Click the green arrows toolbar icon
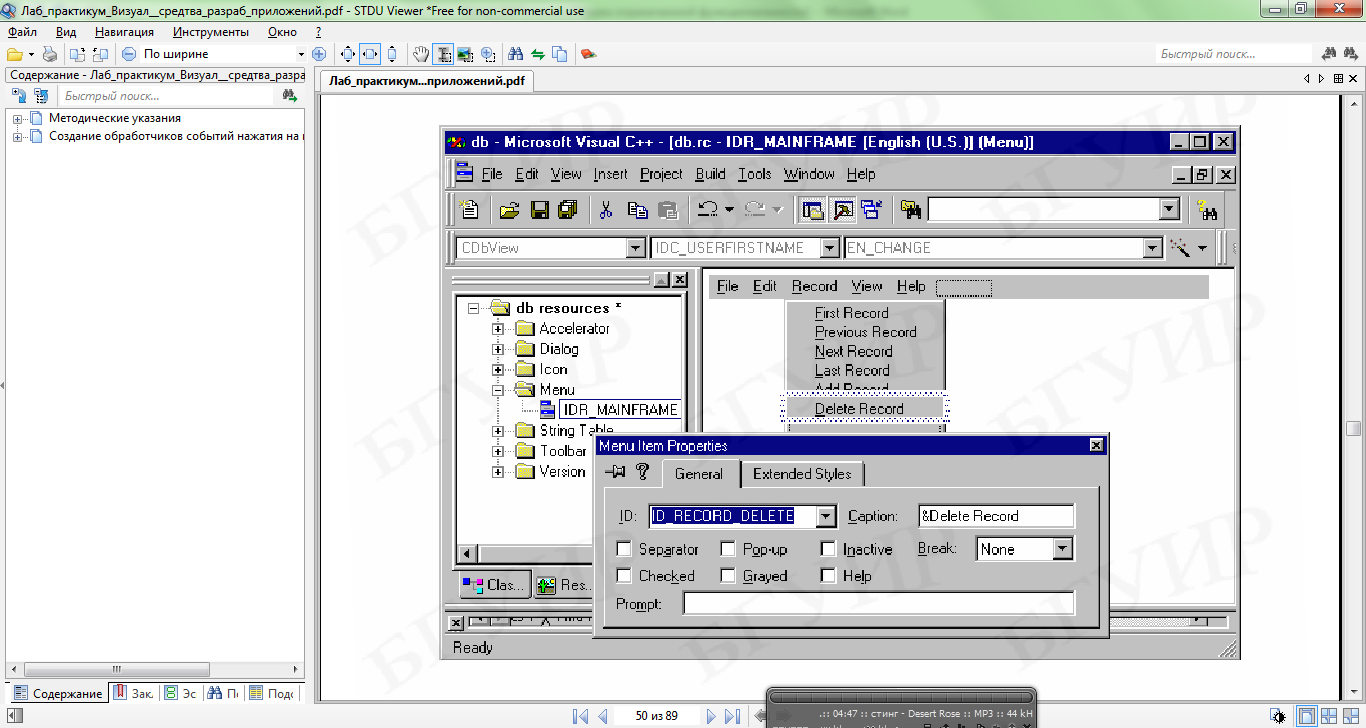This screenshot has height=728, width=1366. click(538, 54)
